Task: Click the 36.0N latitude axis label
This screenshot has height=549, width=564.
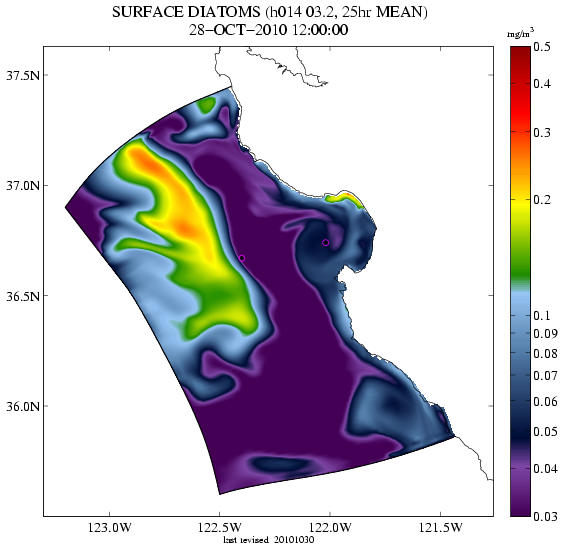Action: (23, 407)
